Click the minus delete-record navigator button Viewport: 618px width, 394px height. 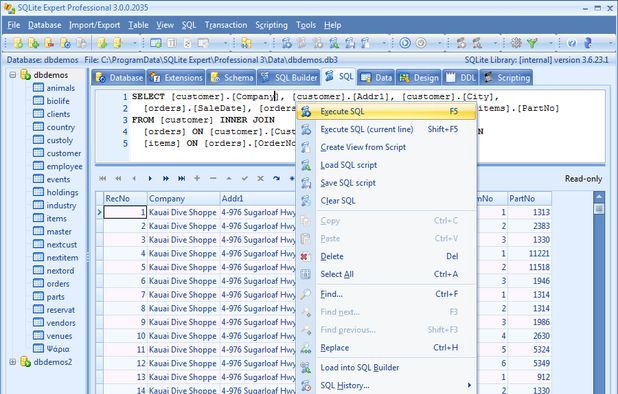pyautogui.click(x=213, y=178)
